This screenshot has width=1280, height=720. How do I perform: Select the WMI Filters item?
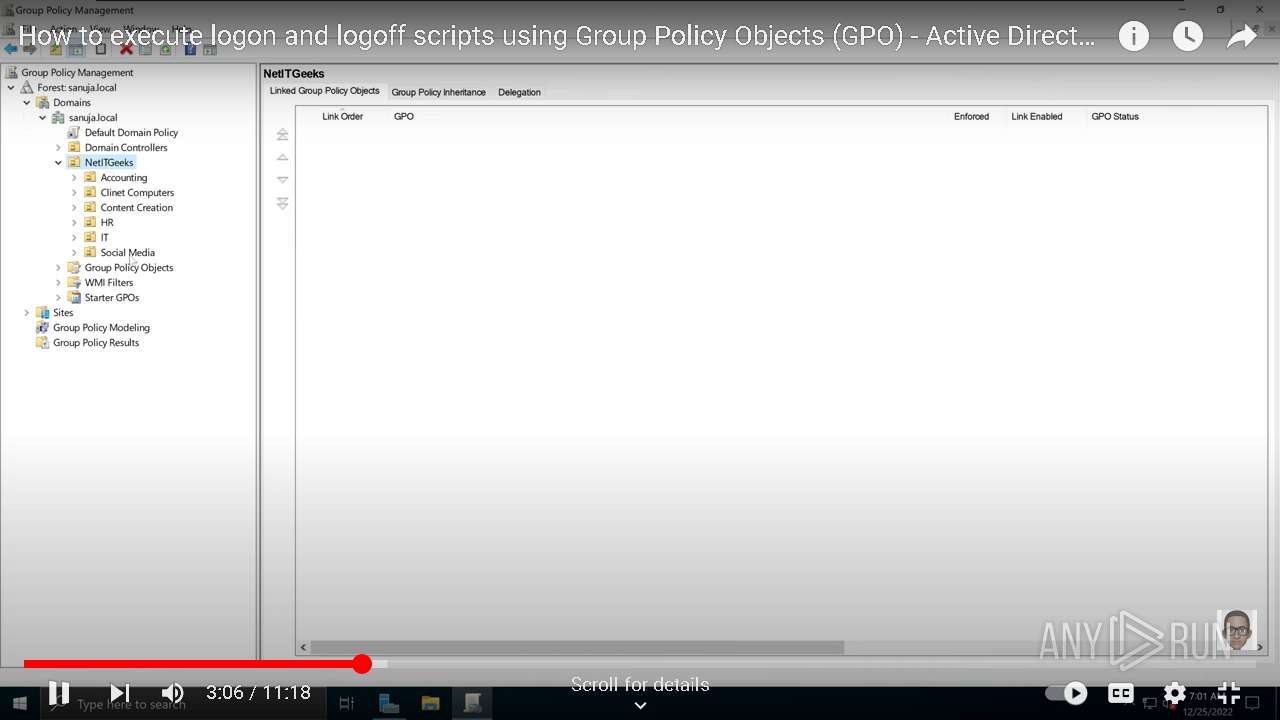click(109, 283)
